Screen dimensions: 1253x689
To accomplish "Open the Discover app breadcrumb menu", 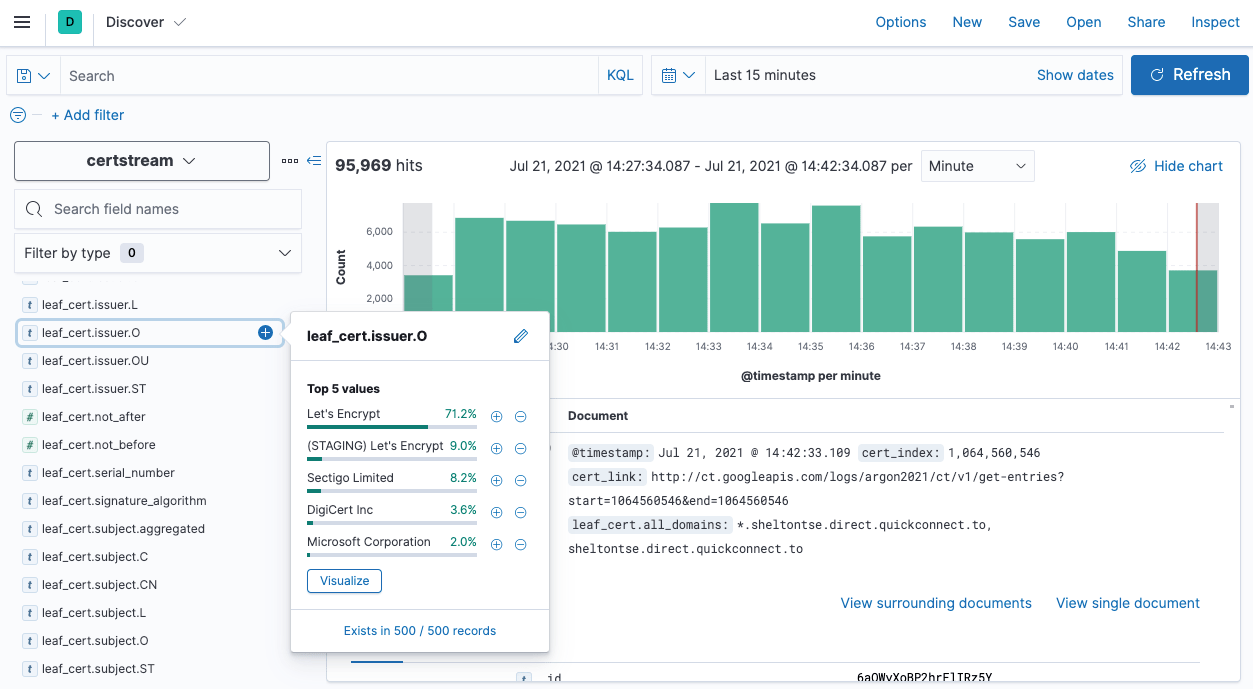I will tap(145, 21).
